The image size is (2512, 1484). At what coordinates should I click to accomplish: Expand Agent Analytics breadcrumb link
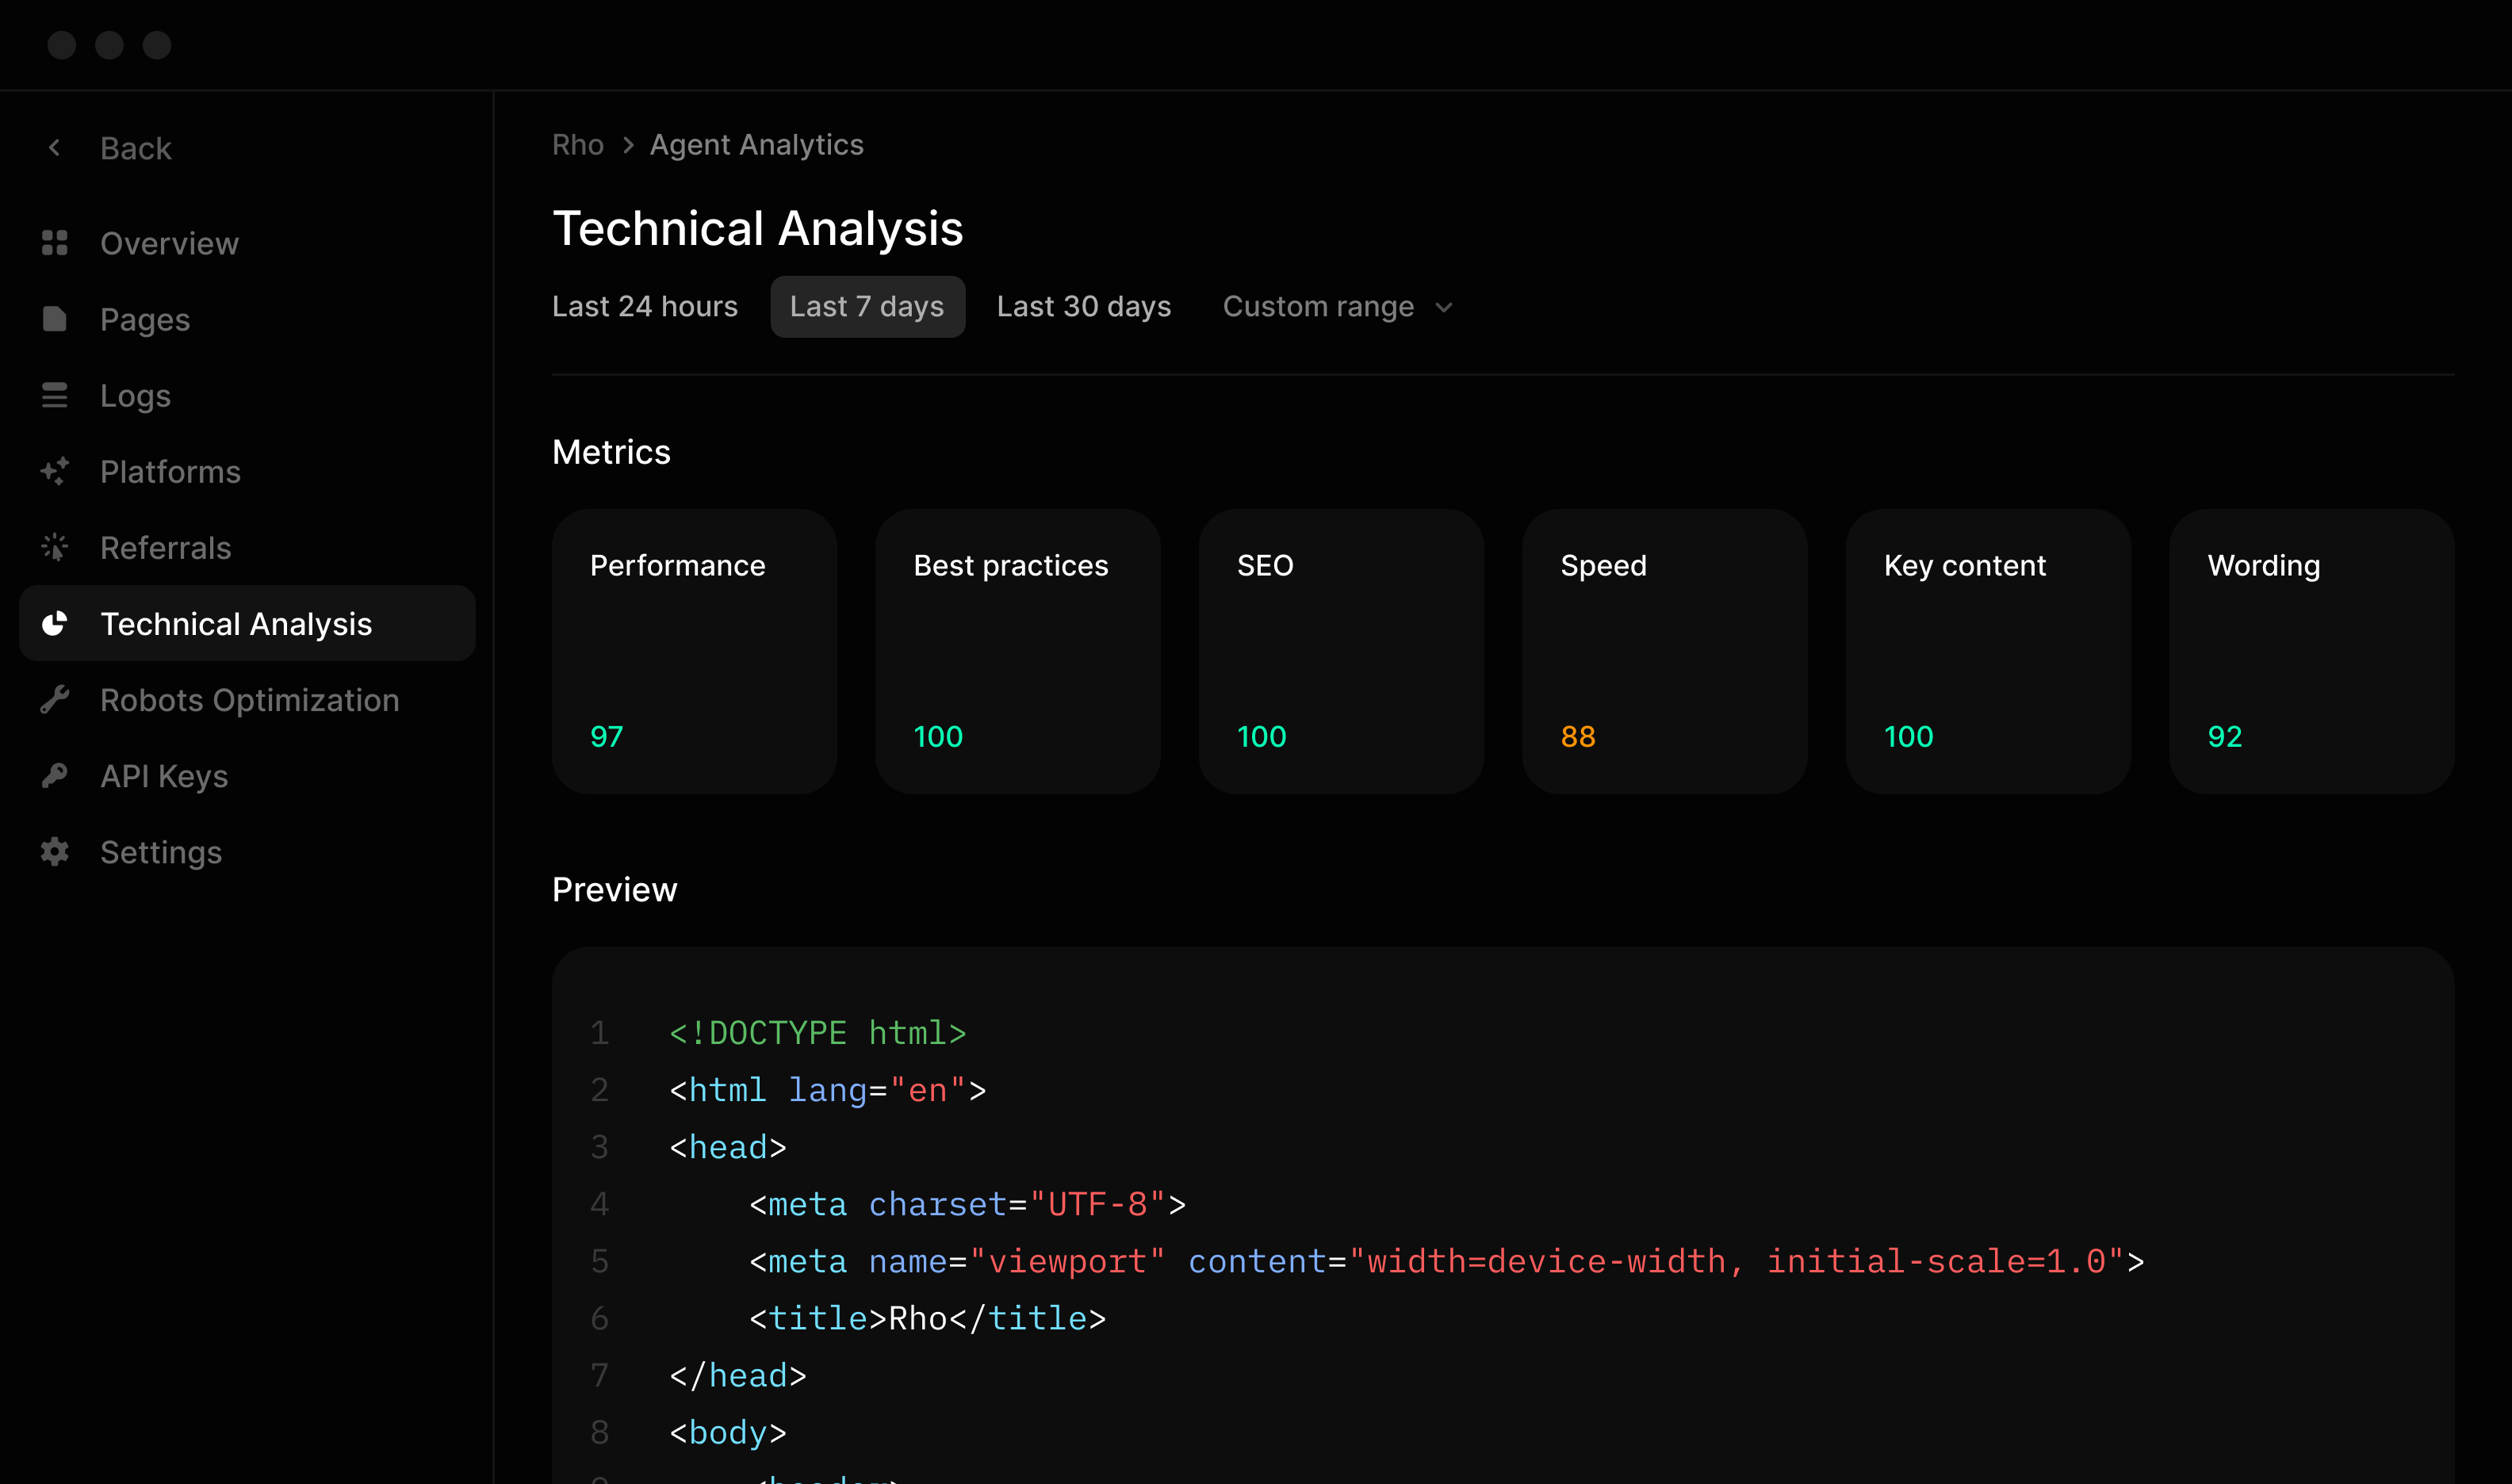point(756,145)
